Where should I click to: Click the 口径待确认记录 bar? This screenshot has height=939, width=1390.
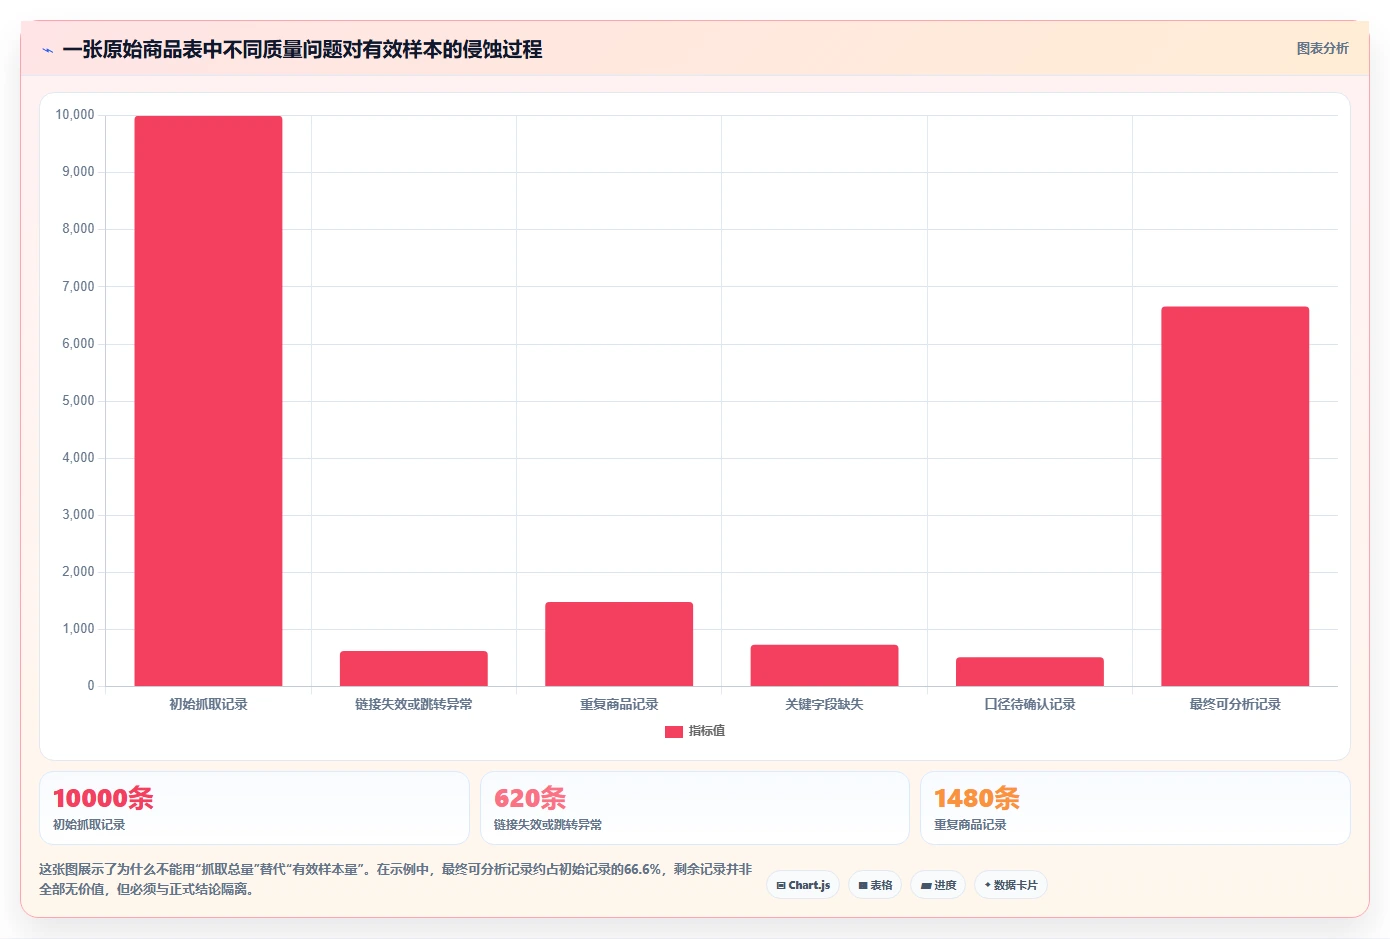click(1030, 671)
